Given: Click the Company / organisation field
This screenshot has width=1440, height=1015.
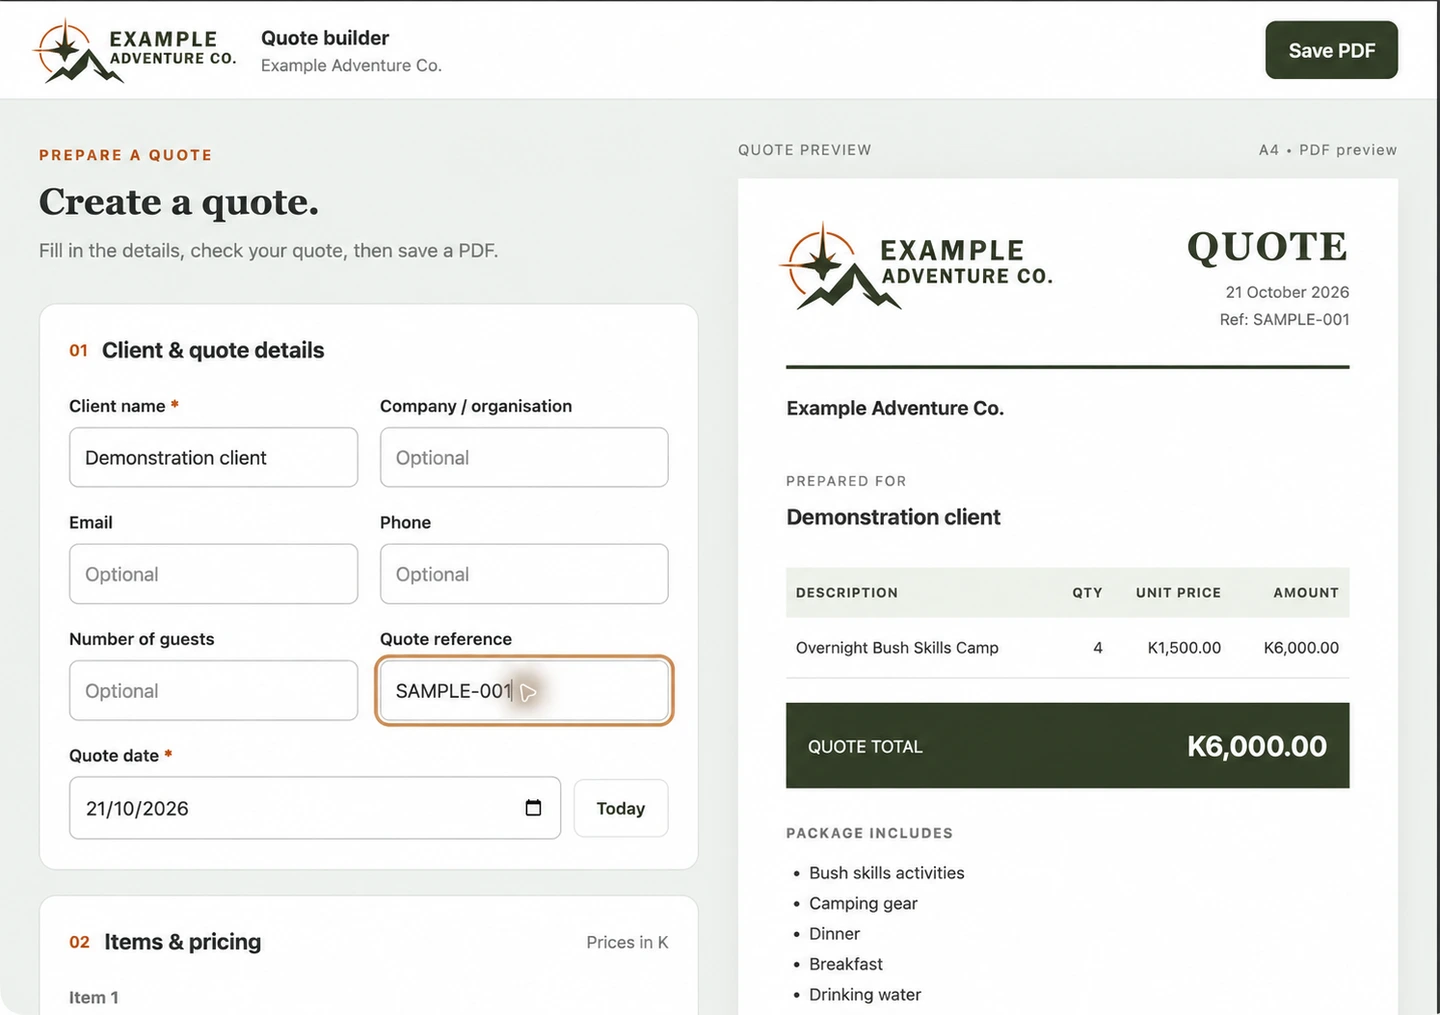Looking at the screenshot, I should coord(524,457).
